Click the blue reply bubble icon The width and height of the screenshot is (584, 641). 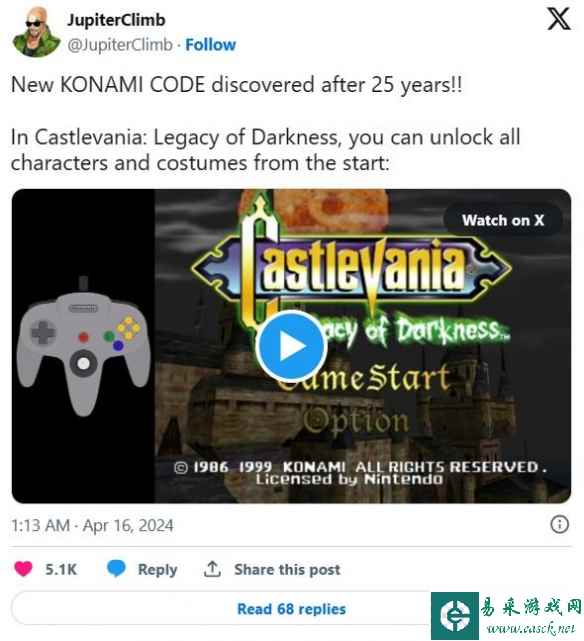click(116, 569)
